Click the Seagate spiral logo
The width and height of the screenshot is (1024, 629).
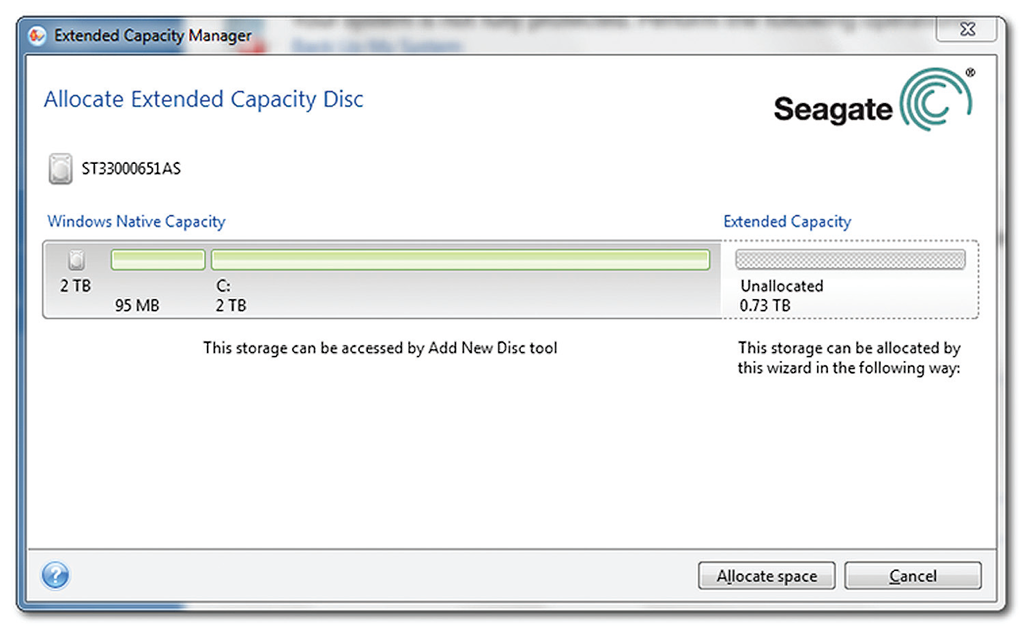[936, 99]
